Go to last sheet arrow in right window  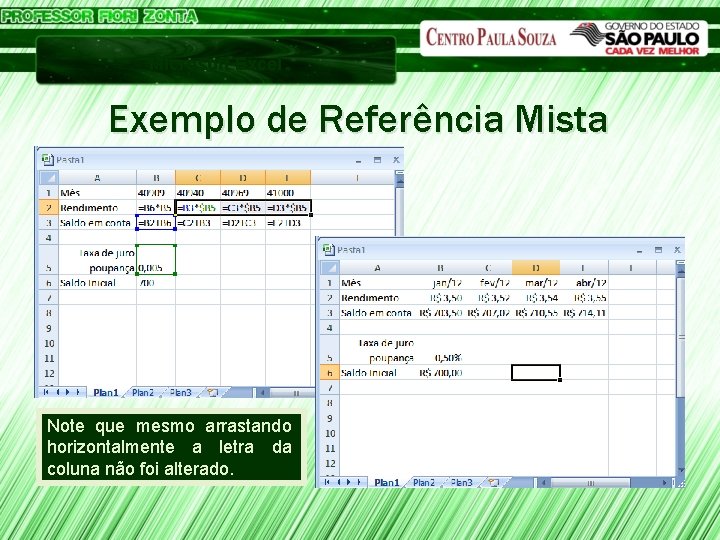pyautogui.click(x=359, y=482)
